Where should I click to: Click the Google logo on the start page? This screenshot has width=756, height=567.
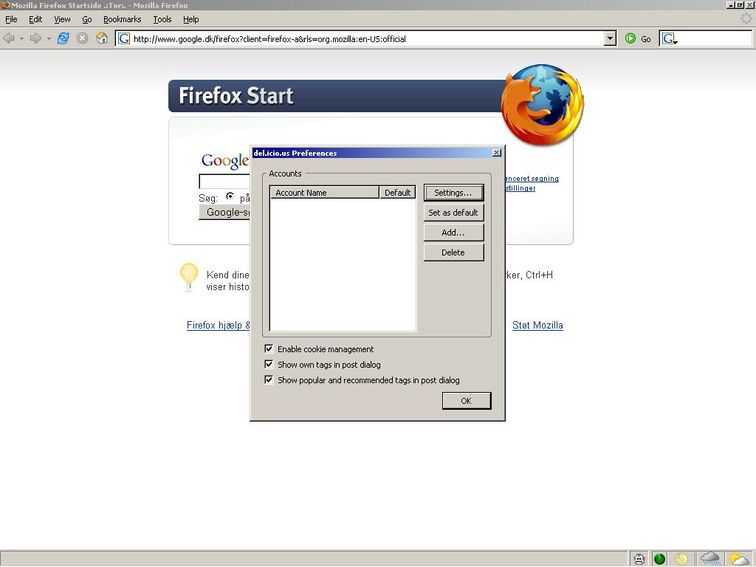click(x=225, y=161)
